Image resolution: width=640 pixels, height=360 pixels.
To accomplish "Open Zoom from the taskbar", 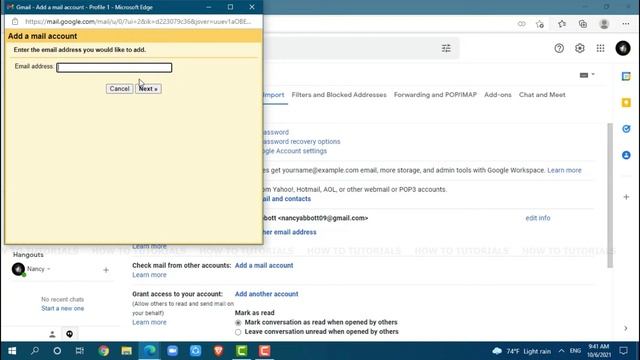I will click(x=172, y=351).
